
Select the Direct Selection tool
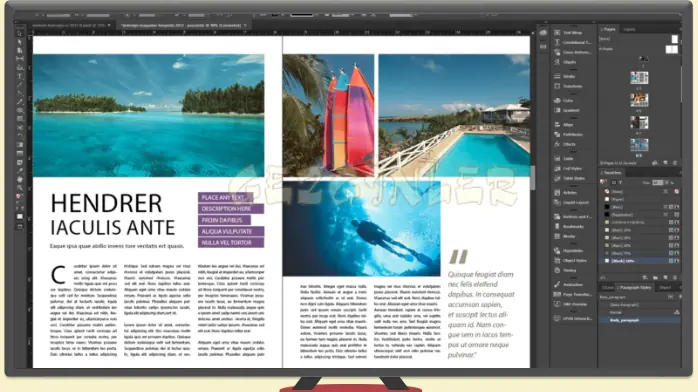point(20,42)
